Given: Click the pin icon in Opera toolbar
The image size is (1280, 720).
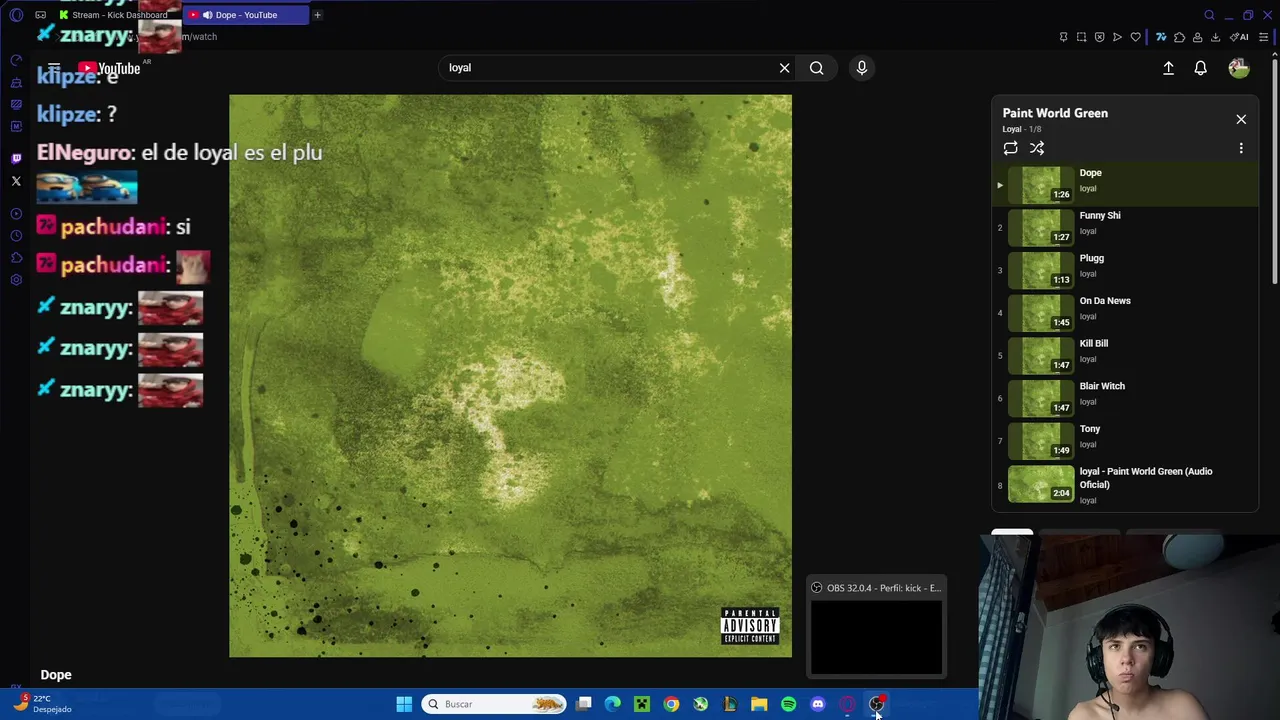Looking at the screenshot, I should click(1063, 37).
